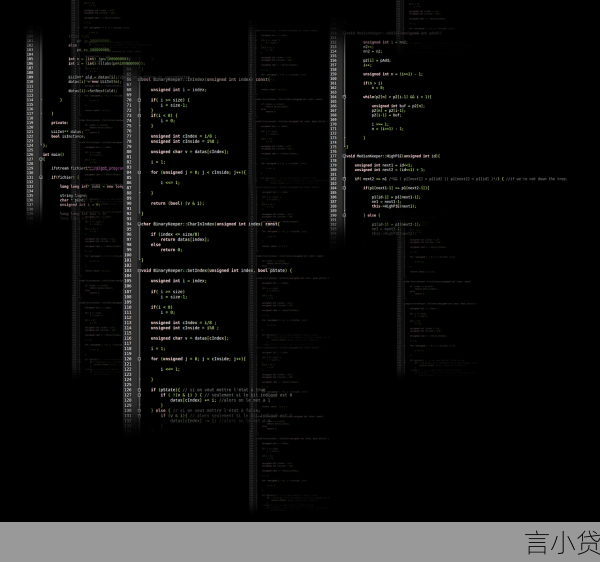The width and height of the screenshot is (600, 562).
Task: Click the 'string ligne;' line
Action: tap(73, 195)
